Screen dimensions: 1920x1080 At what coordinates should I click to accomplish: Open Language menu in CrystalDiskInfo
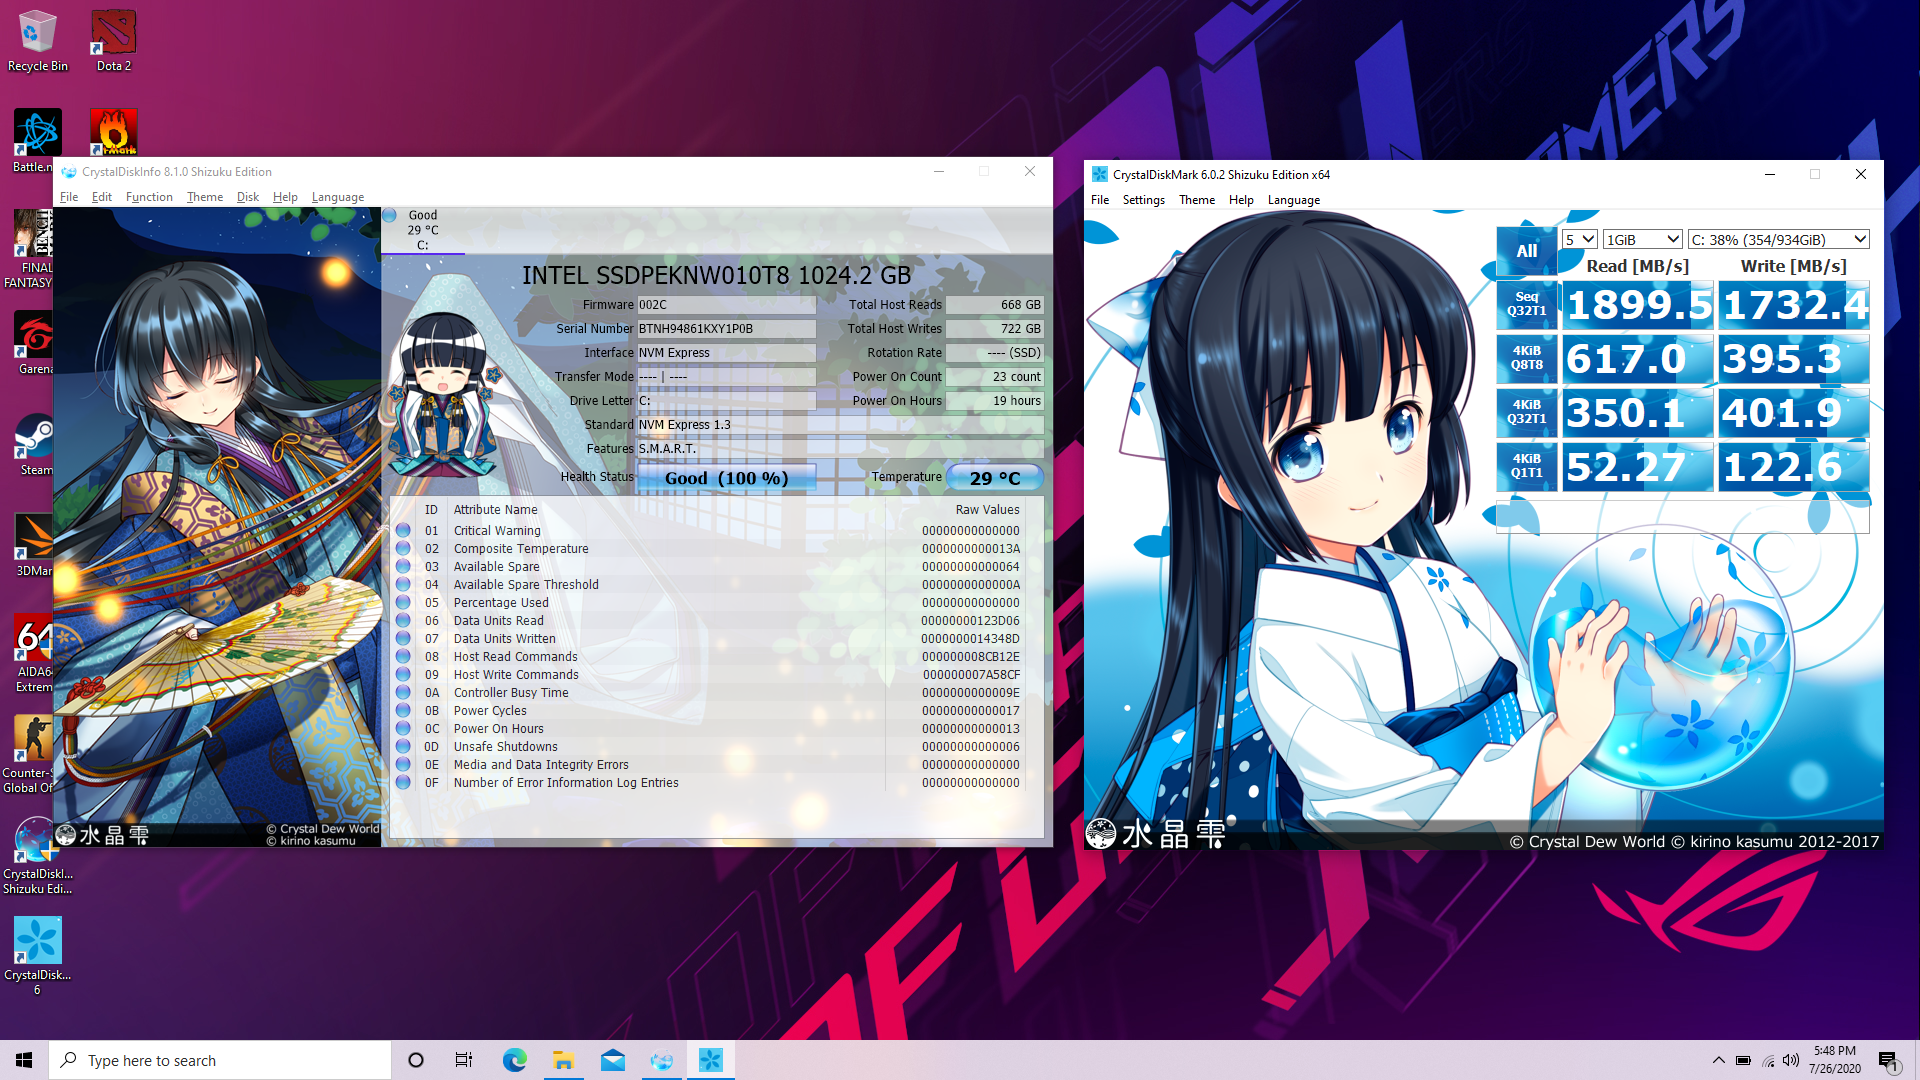[338, 197]
